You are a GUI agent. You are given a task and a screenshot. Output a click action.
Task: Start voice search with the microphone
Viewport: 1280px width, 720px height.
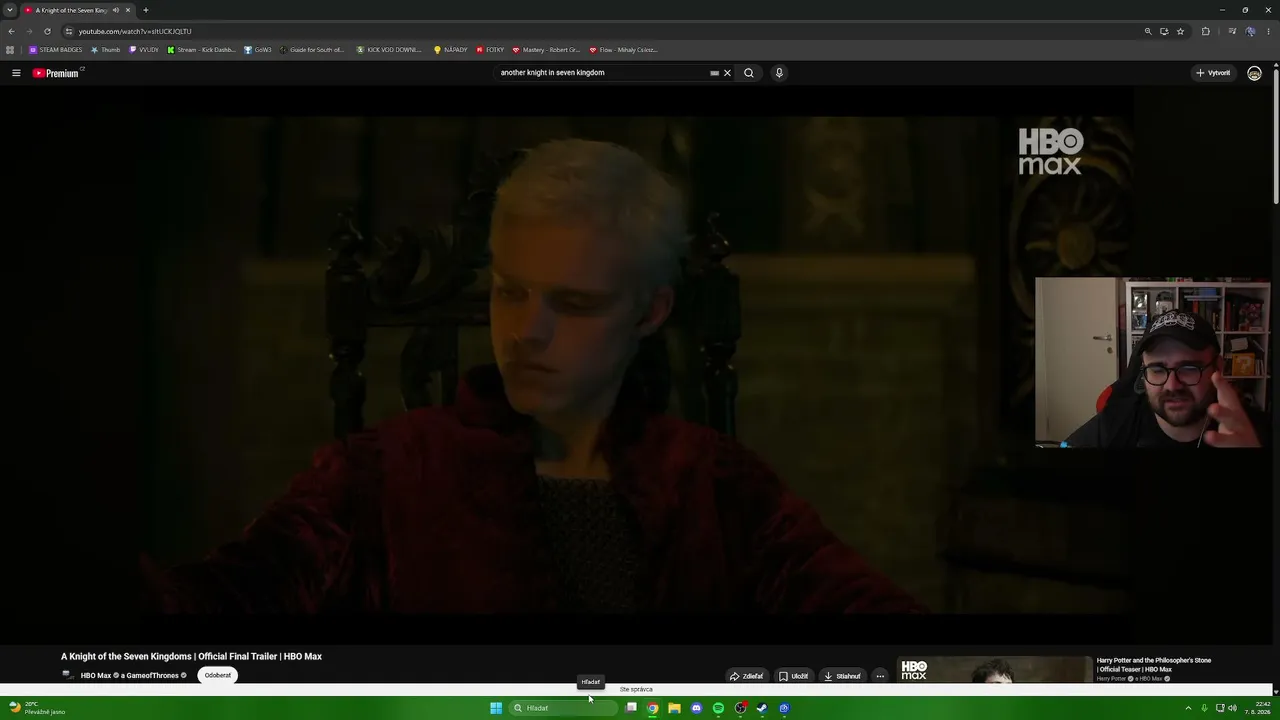click(779, 73)
